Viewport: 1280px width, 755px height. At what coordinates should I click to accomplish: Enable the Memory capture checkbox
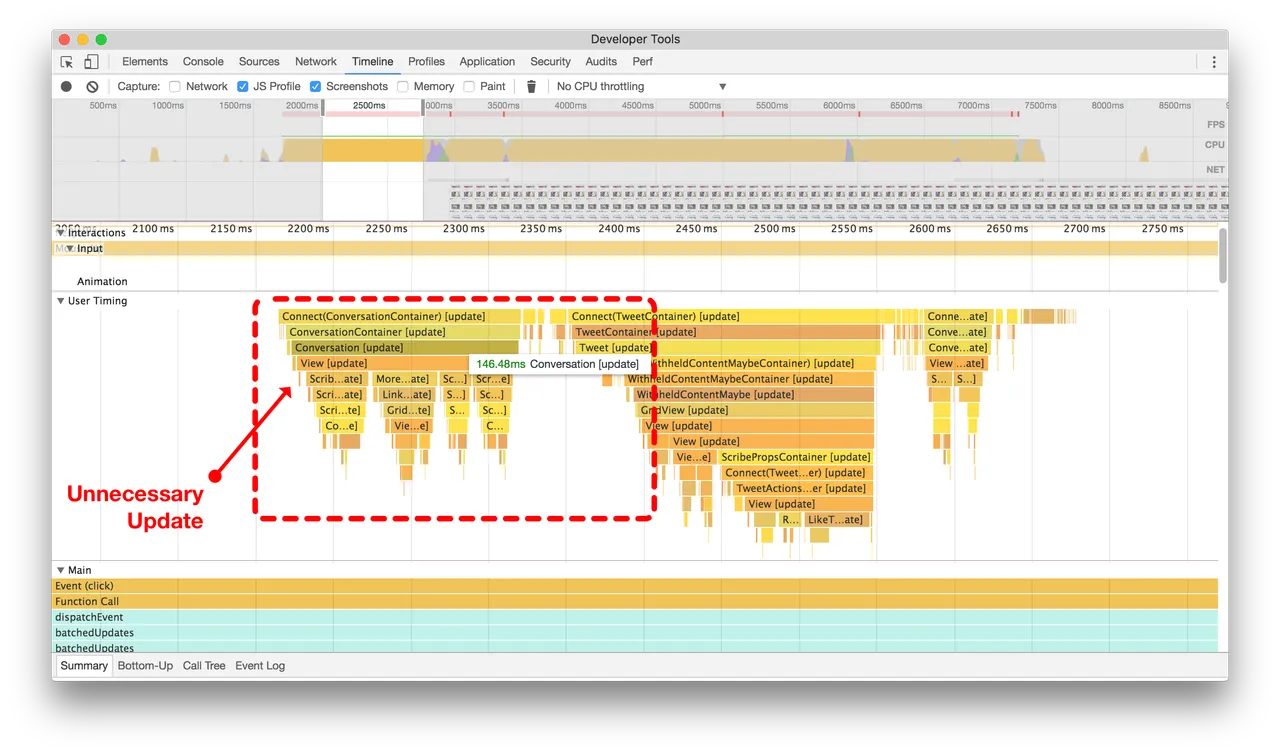click(x=404, y=86)
